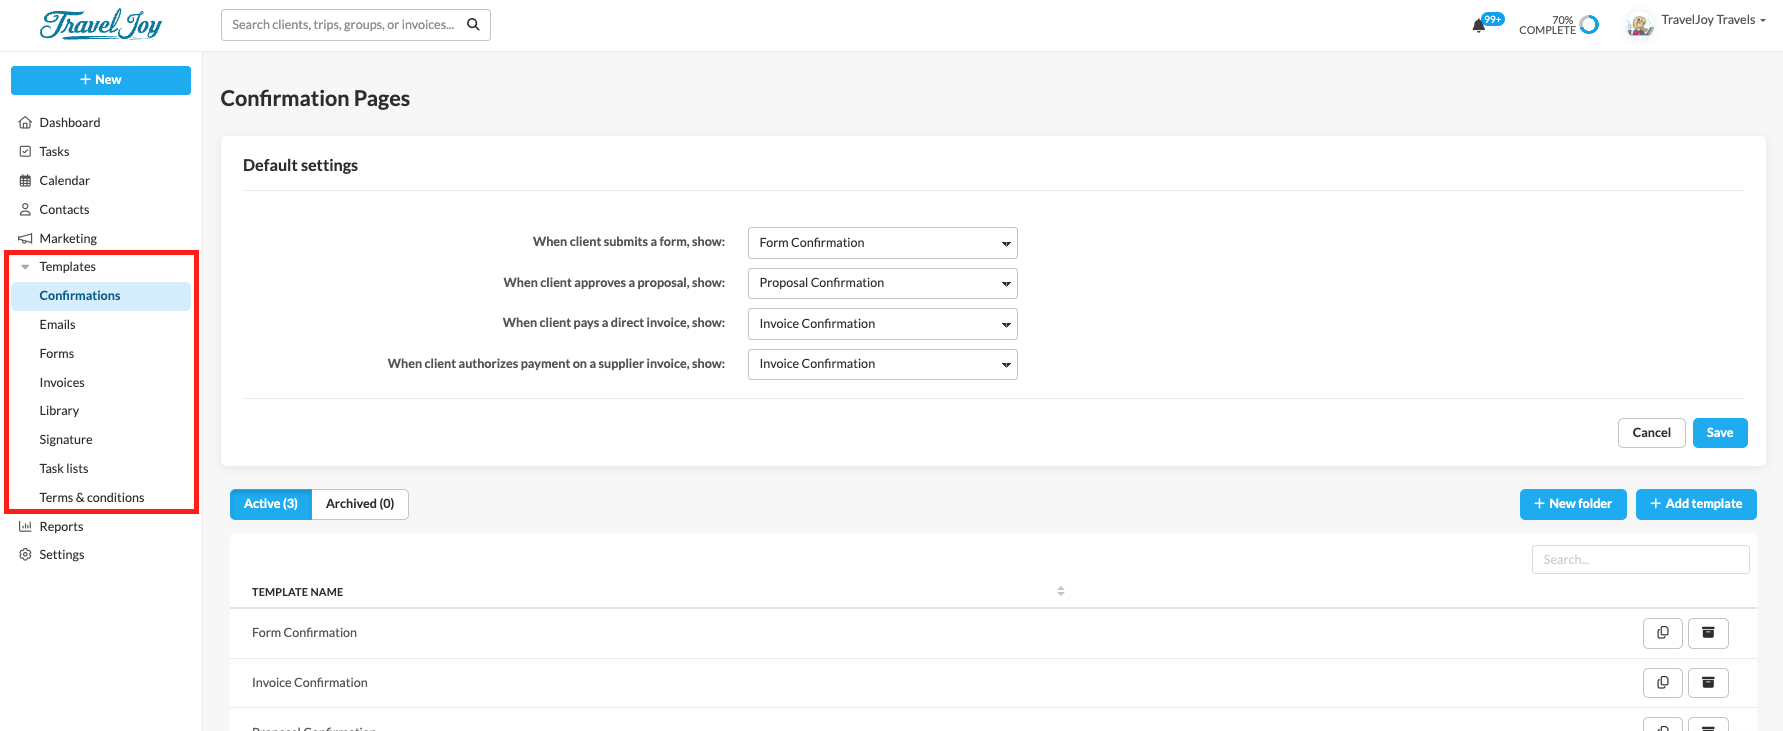Image resolution: width=1783 pixels, height=731 pixels.
Task: Click the TEMPLATE NAME column header
Action: point(298,592)
